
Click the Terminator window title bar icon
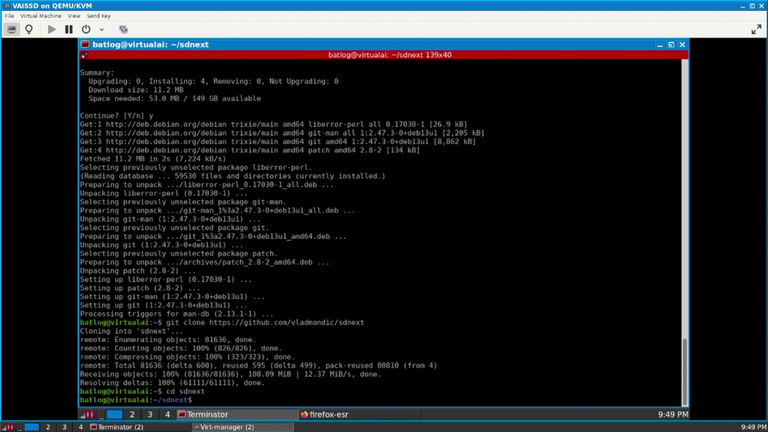(x=85, y=44)
